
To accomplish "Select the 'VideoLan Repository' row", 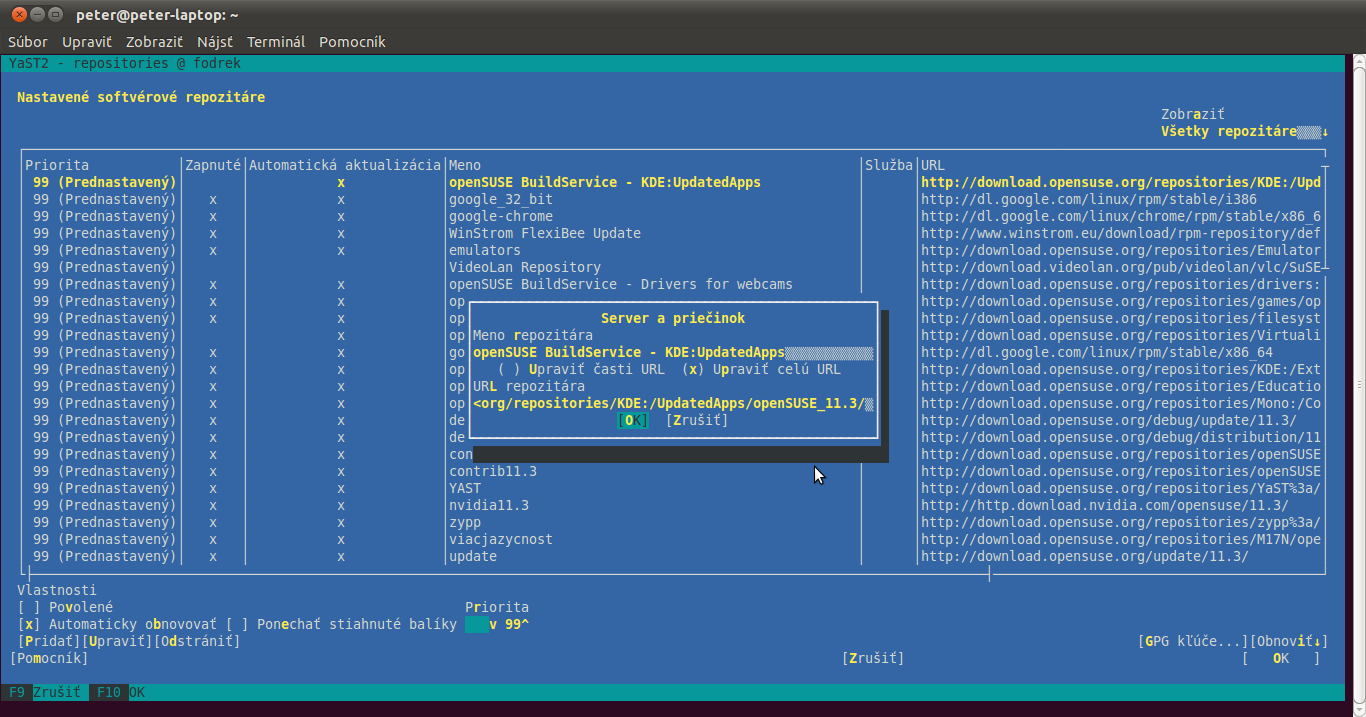I will (x=673, y=268).
